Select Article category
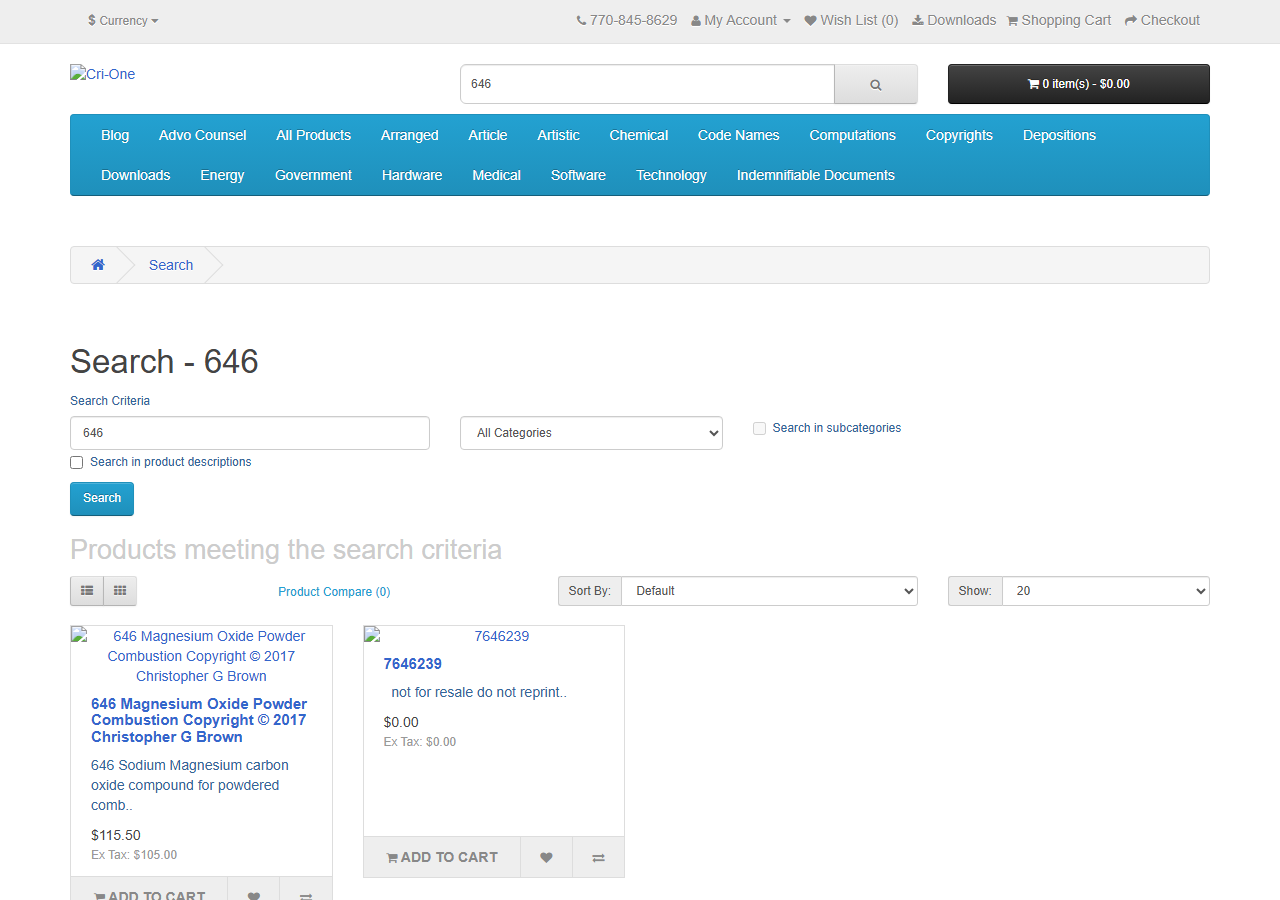 coord(488,135)
